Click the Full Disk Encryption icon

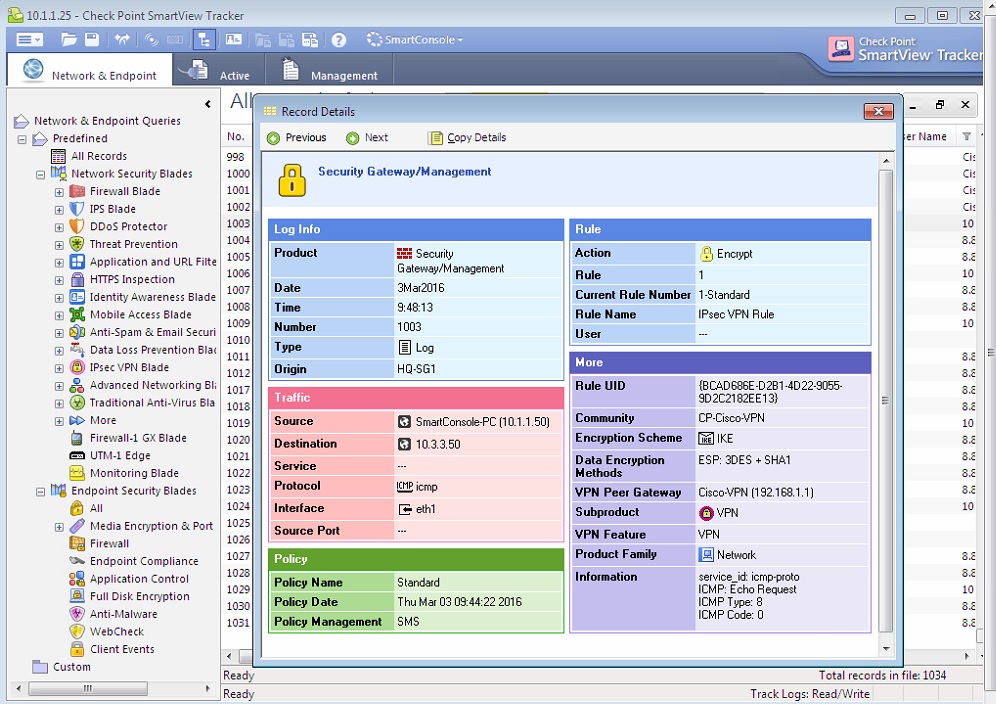pos(77,596)
